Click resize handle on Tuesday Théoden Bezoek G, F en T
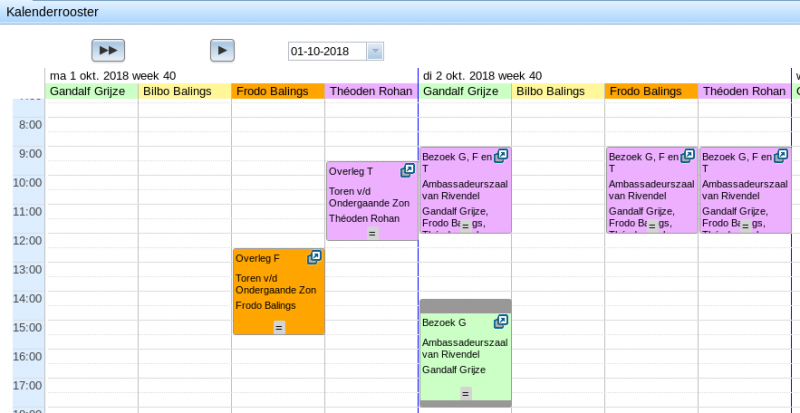This screenshot has width=800, height=413. pyautogui.click(x=745, y=227)
